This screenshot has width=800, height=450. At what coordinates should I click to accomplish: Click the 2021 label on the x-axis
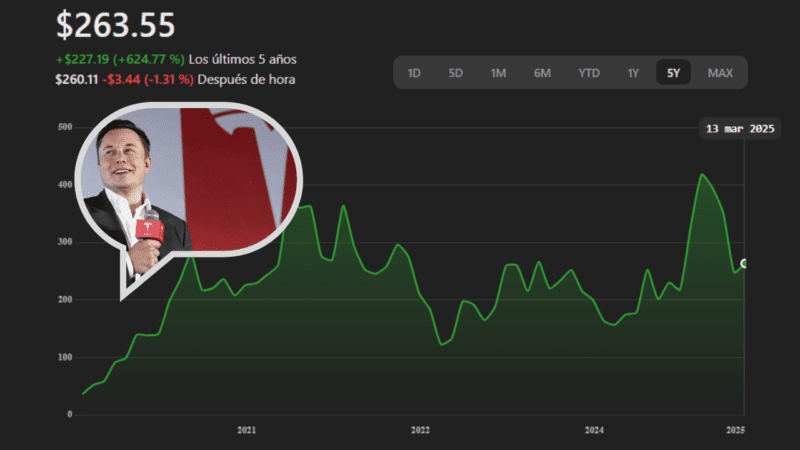pyautogui.click(x=247, y=430)
